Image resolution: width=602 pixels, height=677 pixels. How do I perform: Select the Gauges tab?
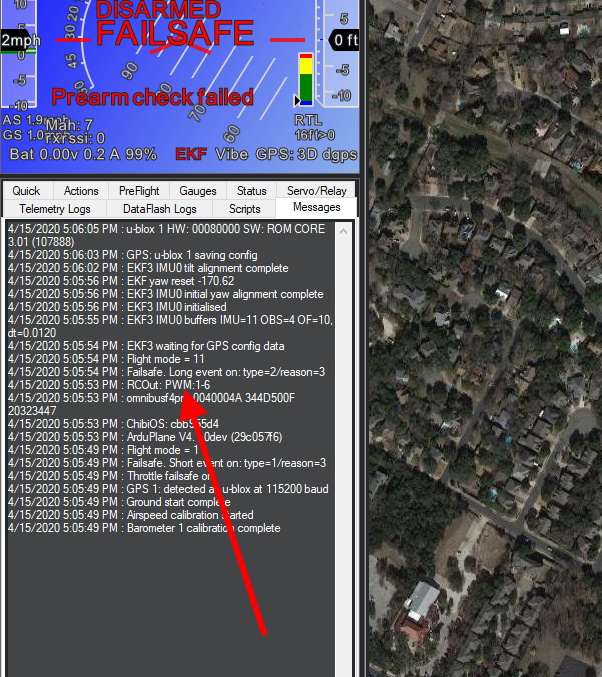point(196,191)
